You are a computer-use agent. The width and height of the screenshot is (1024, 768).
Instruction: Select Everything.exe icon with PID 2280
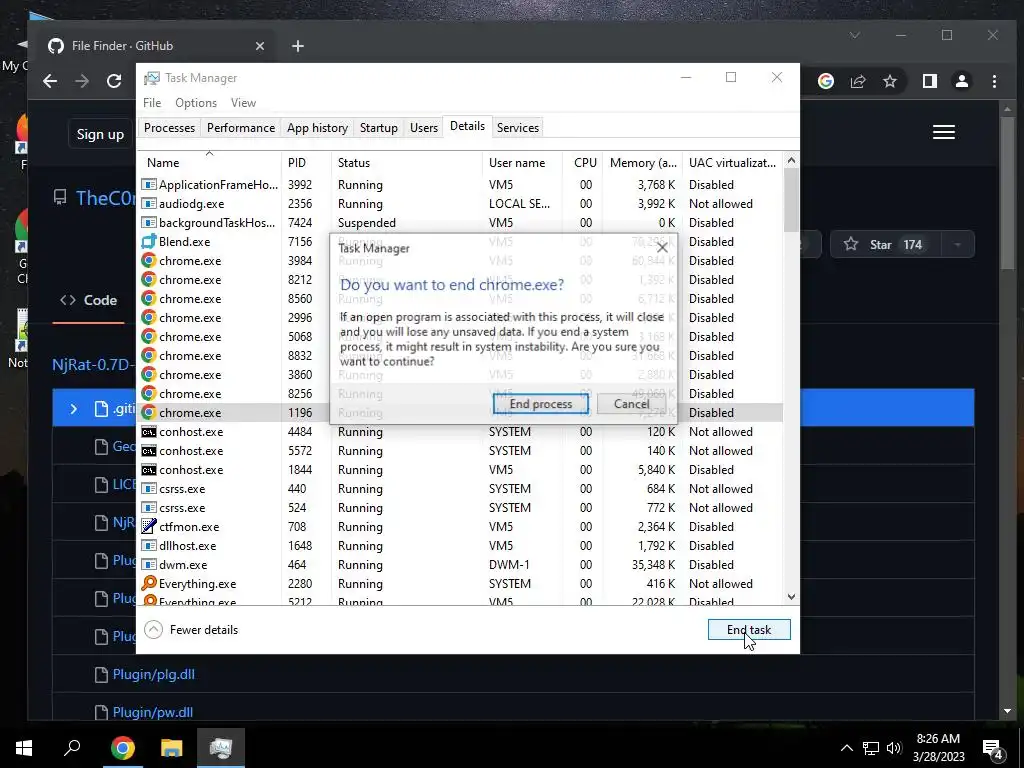coord(149,583)
